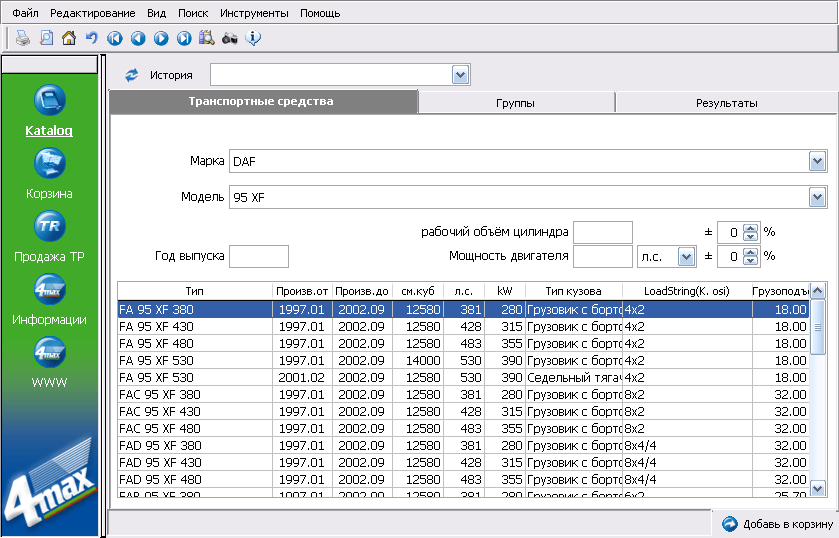Expand the История dropdown
839x538 pixels.
pyautogui.click(x=460, y=75)
